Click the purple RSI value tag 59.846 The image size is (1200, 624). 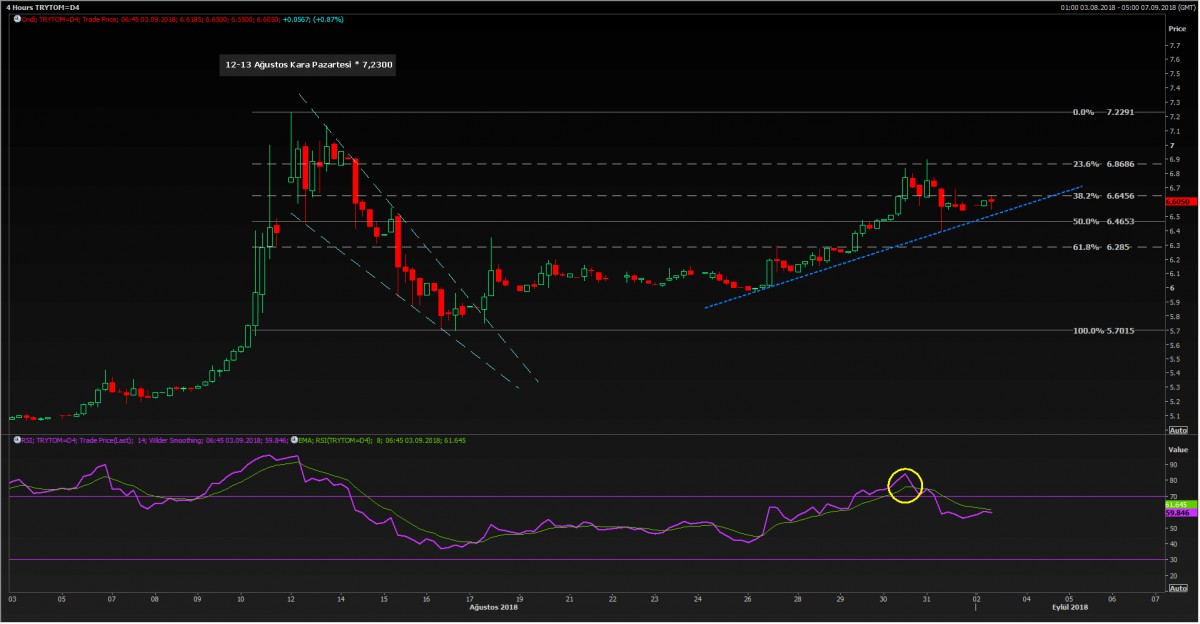[x=1177, y=513]
